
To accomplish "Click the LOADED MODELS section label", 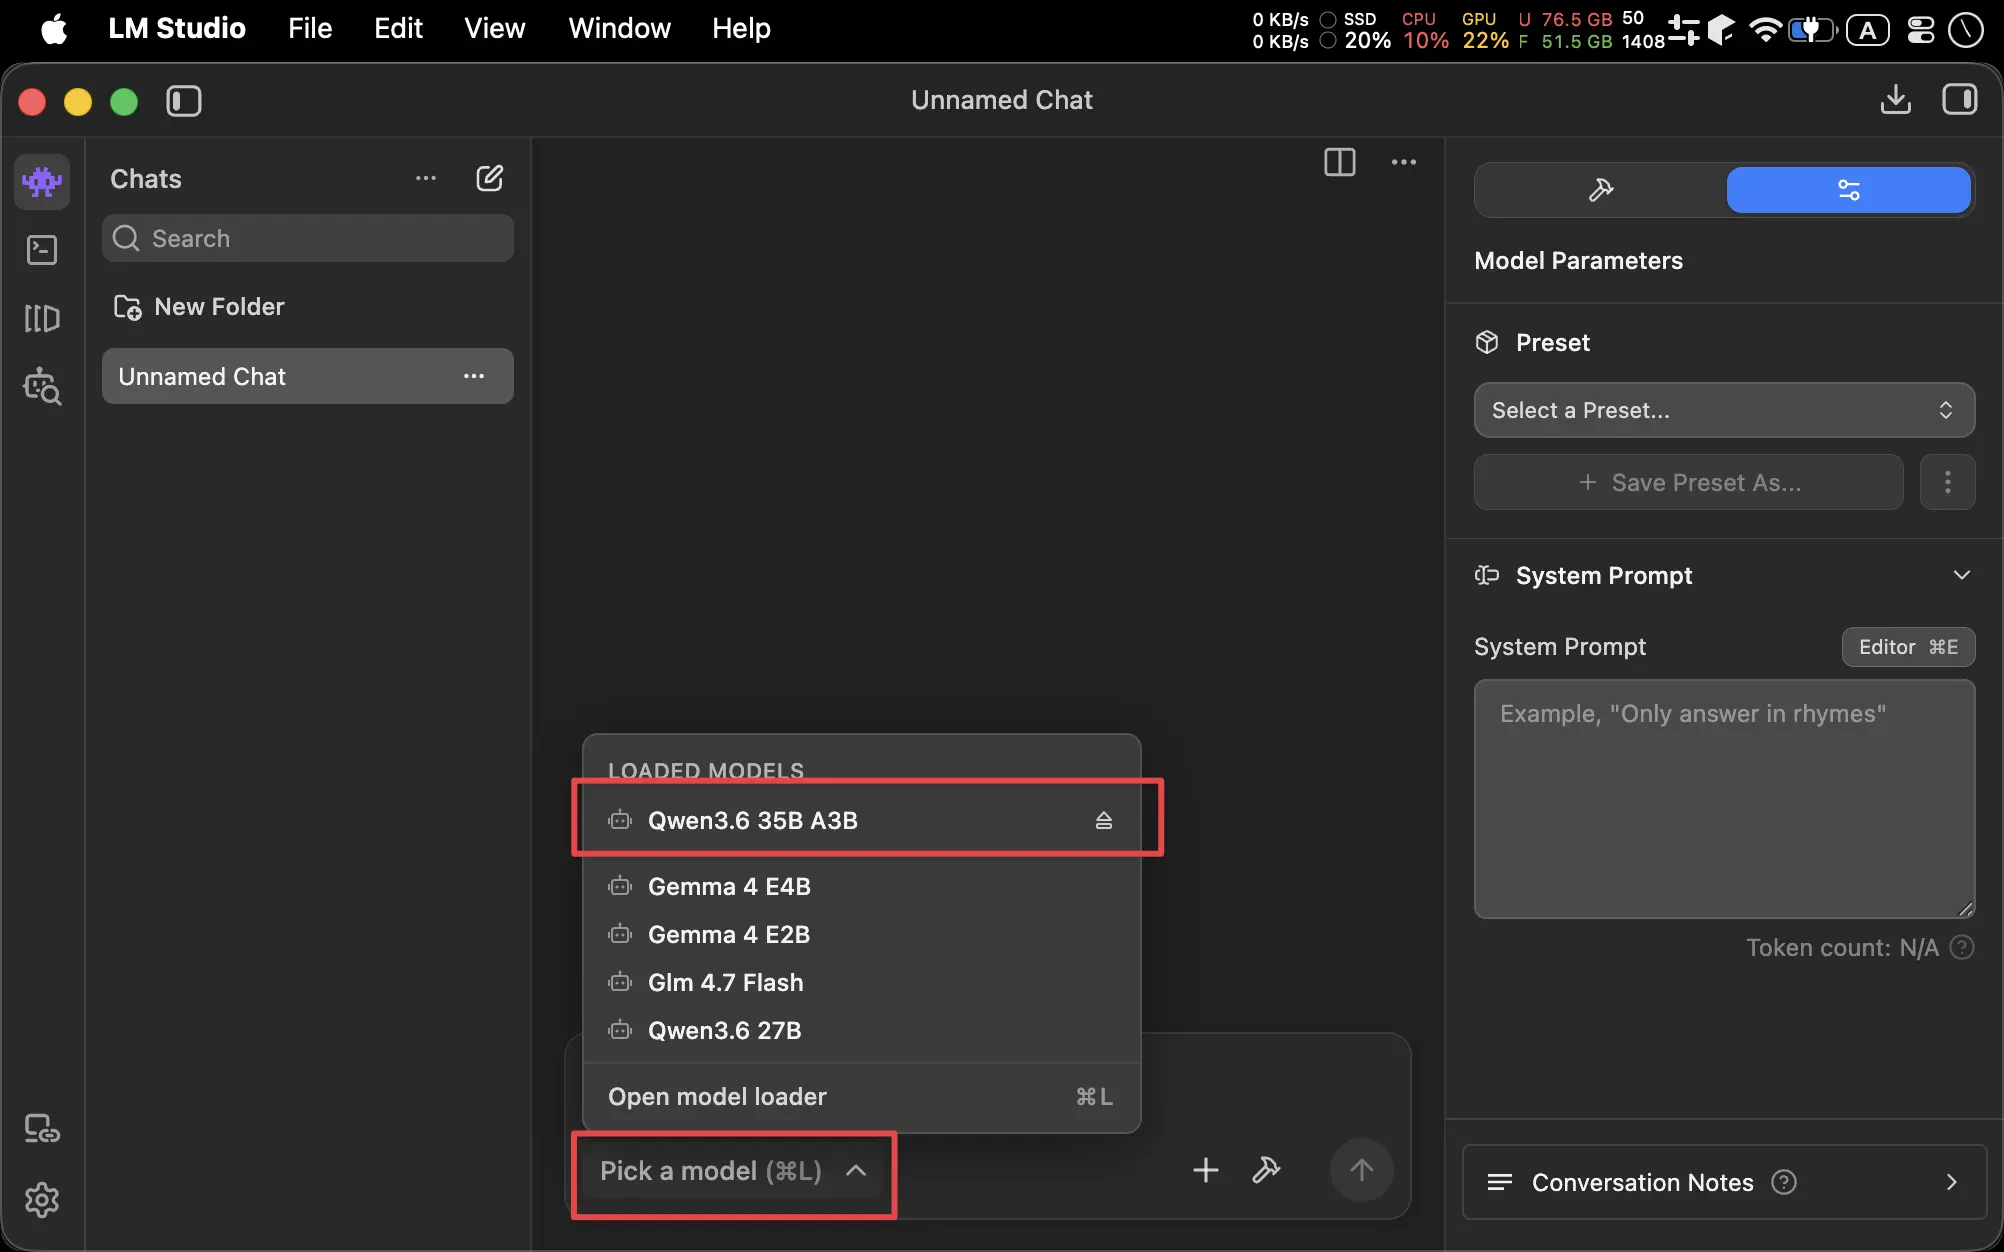I will point(706,770).
